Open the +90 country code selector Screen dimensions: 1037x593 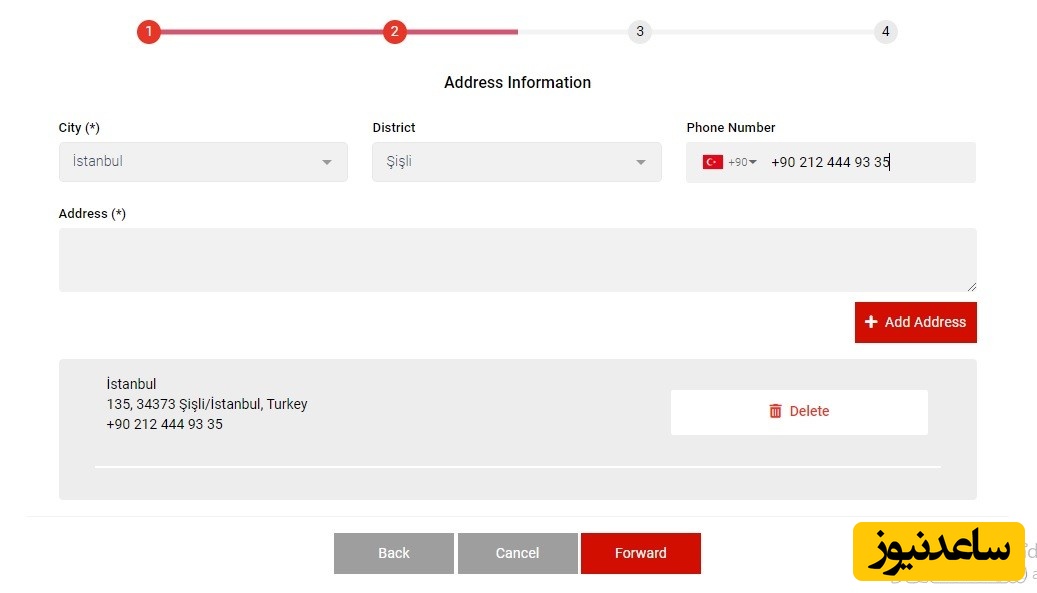coord(742,162)
